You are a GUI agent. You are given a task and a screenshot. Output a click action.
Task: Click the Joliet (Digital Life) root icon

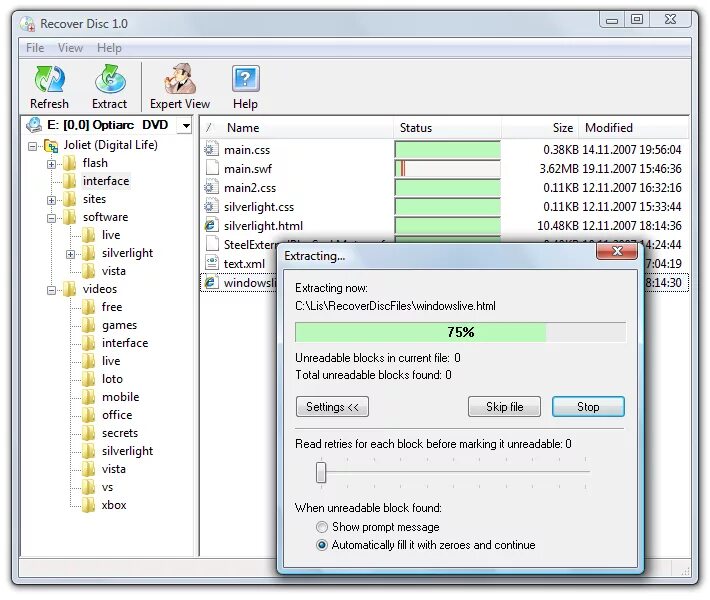click(51, 146)
